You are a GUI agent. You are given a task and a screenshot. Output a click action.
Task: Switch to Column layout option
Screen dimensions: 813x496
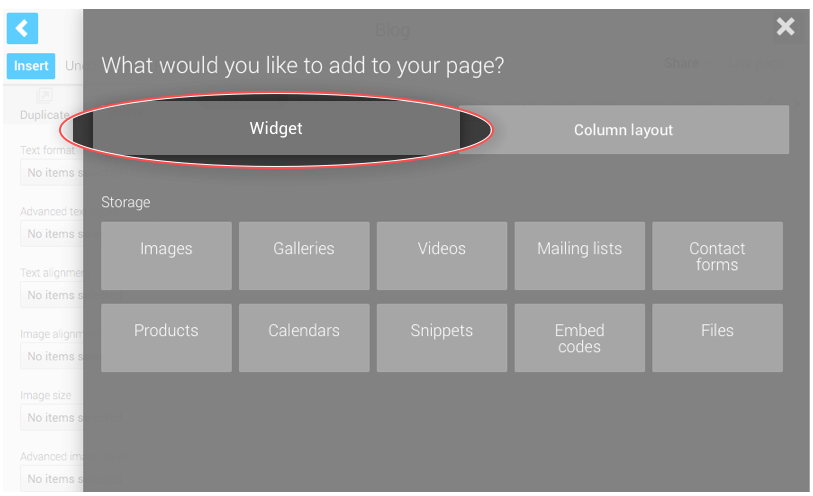[x=623, y=130]
